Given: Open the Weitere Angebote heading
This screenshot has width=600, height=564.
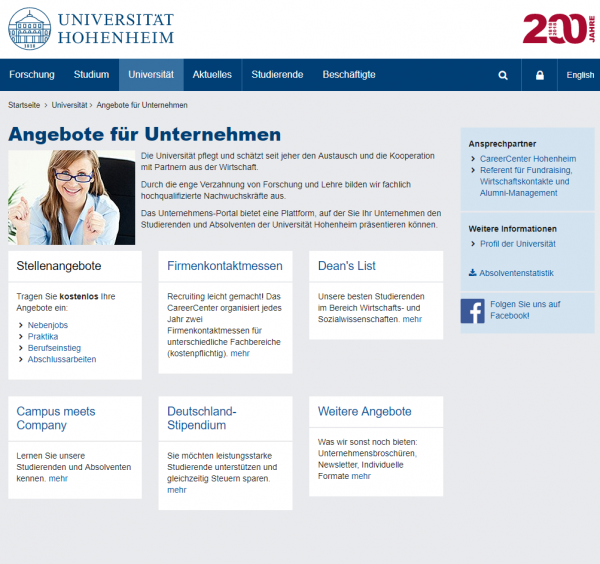Looking at the screenshot, I should coord(365,411).
